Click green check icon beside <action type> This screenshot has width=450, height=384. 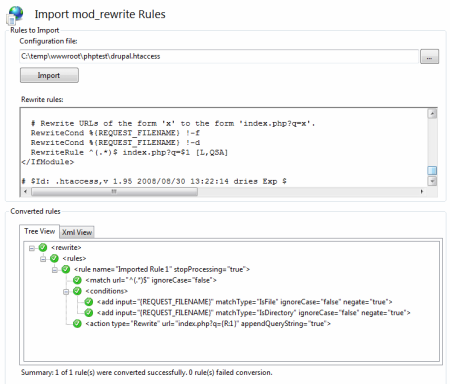click(77, 324)
